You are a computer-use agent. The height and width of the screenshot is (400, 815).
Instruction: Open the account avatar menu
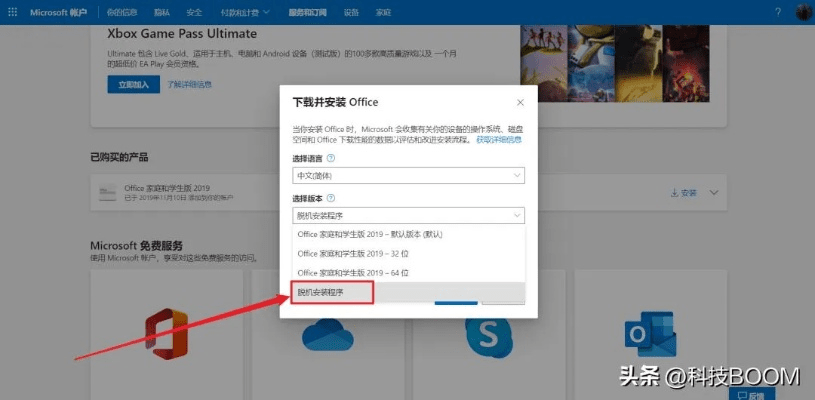coord(803,12)
